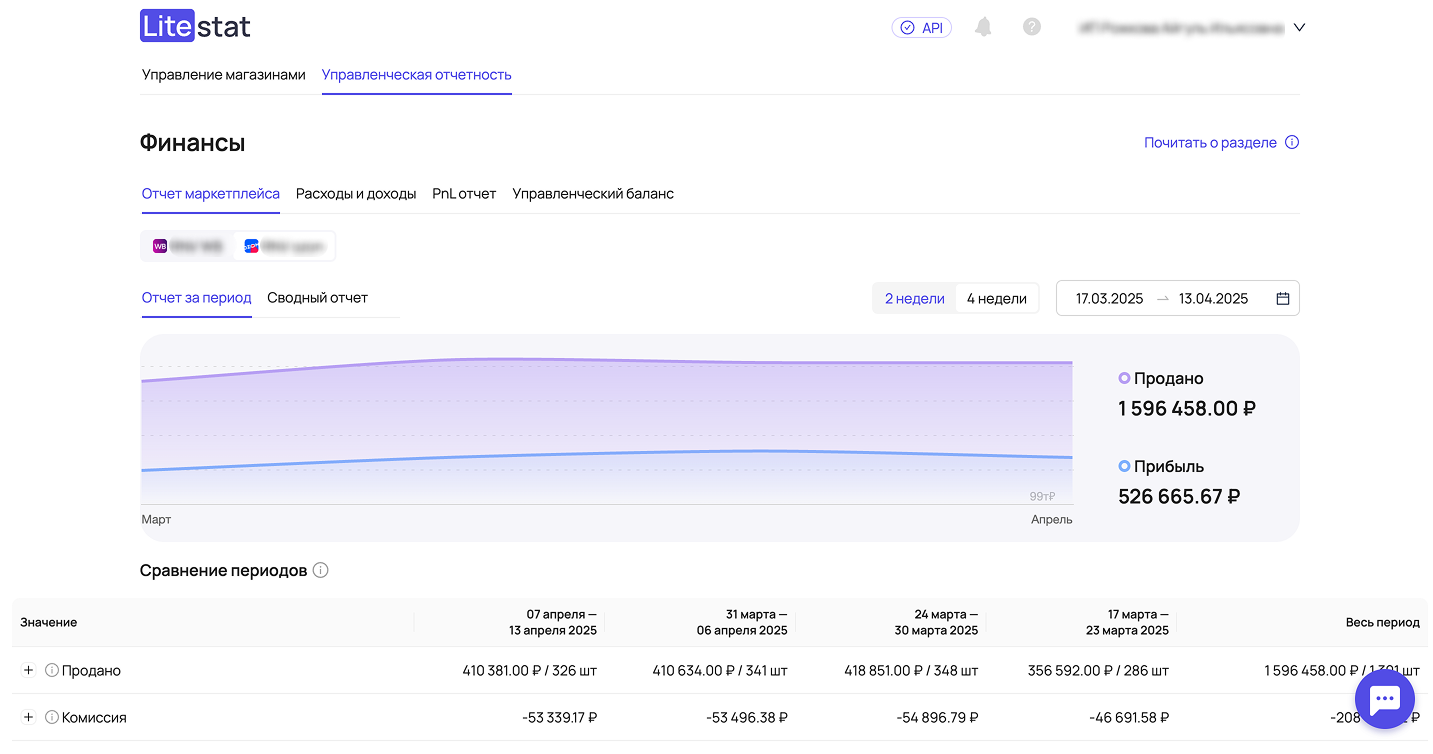
Task: Open the help question mark icon
Action: coord(1032,28)
